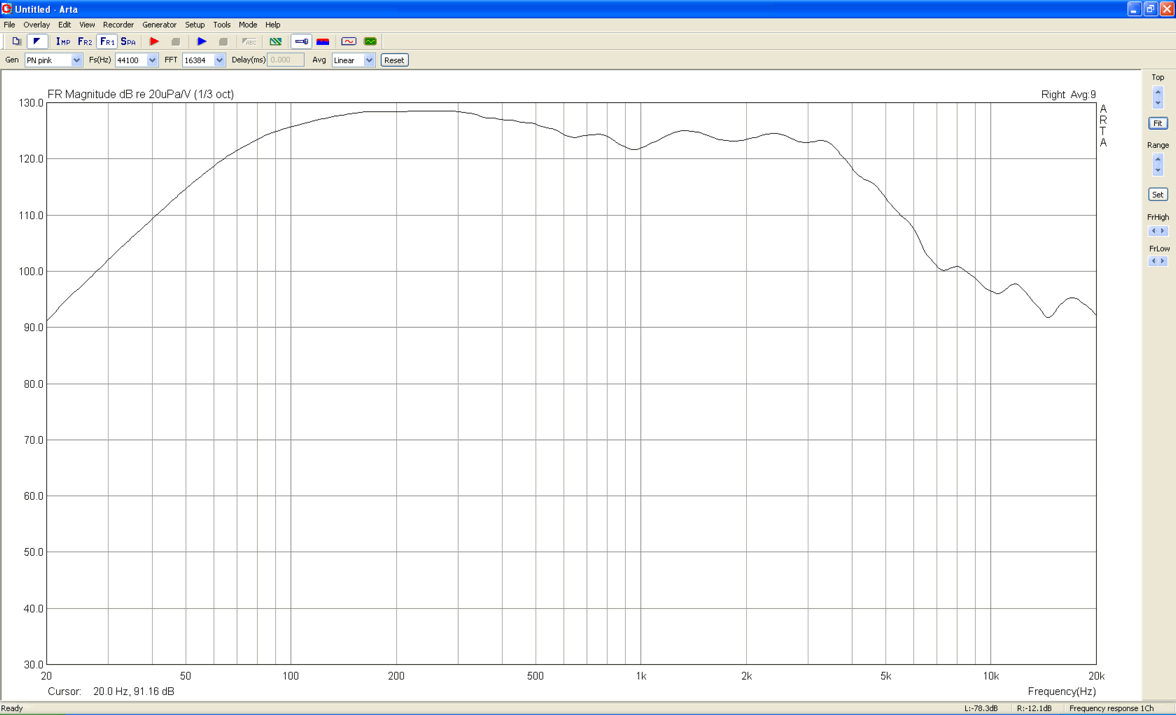Select Fr1 single channel frequency response mode
The width and height of the screenshot is (1176, 715).
click(x=107, y=41)
